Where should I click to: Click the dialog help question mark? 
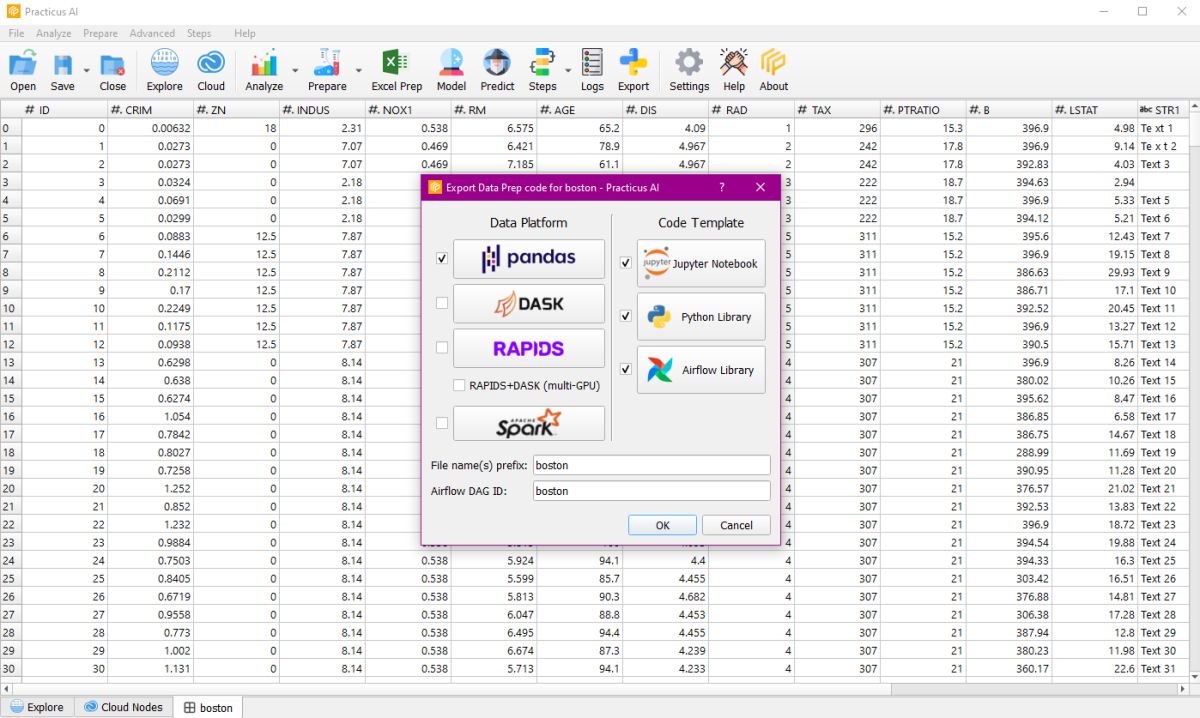coord(722,187)
